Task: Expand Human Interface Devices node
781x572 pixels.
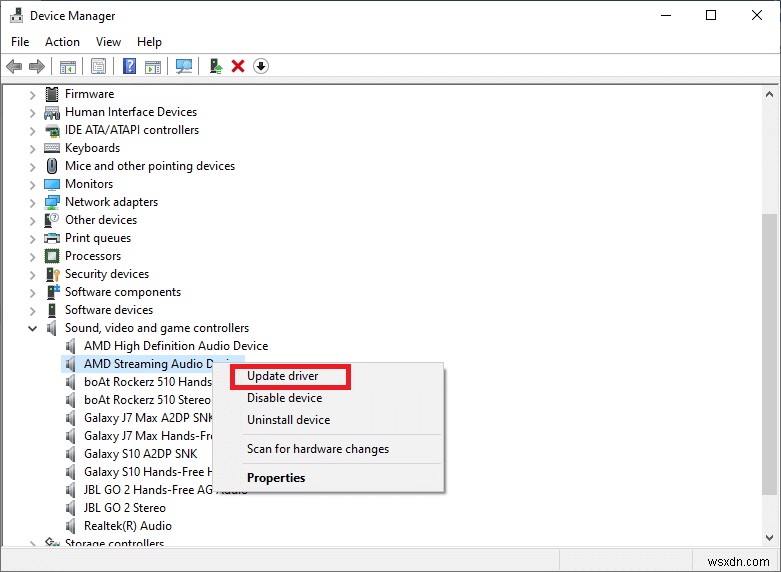Action: (32, 112)
